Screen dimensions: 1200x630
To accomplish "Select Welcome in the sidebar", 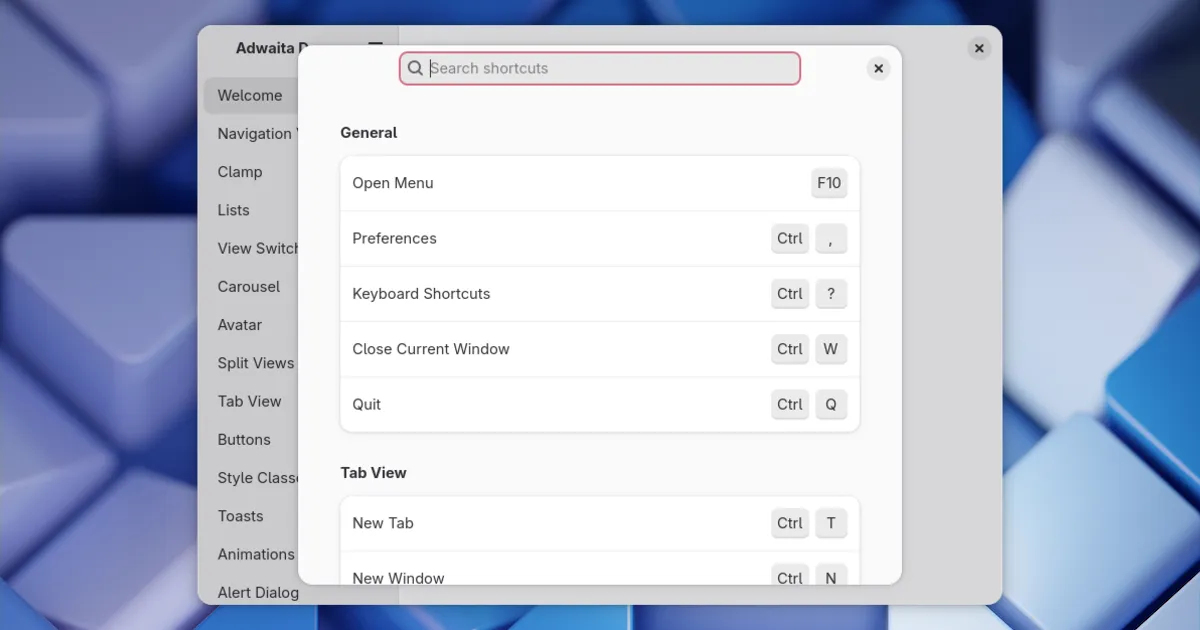I will [250, 96].
